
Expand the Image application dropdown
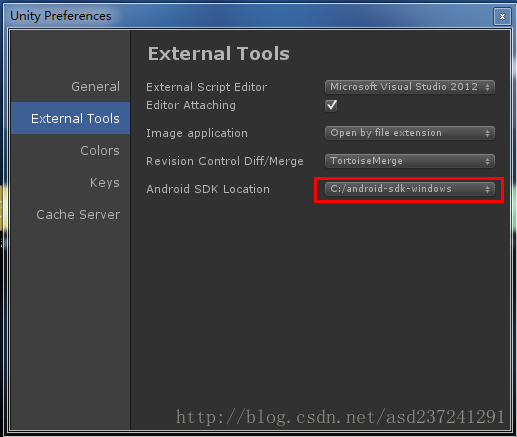(x=410, y=133)
